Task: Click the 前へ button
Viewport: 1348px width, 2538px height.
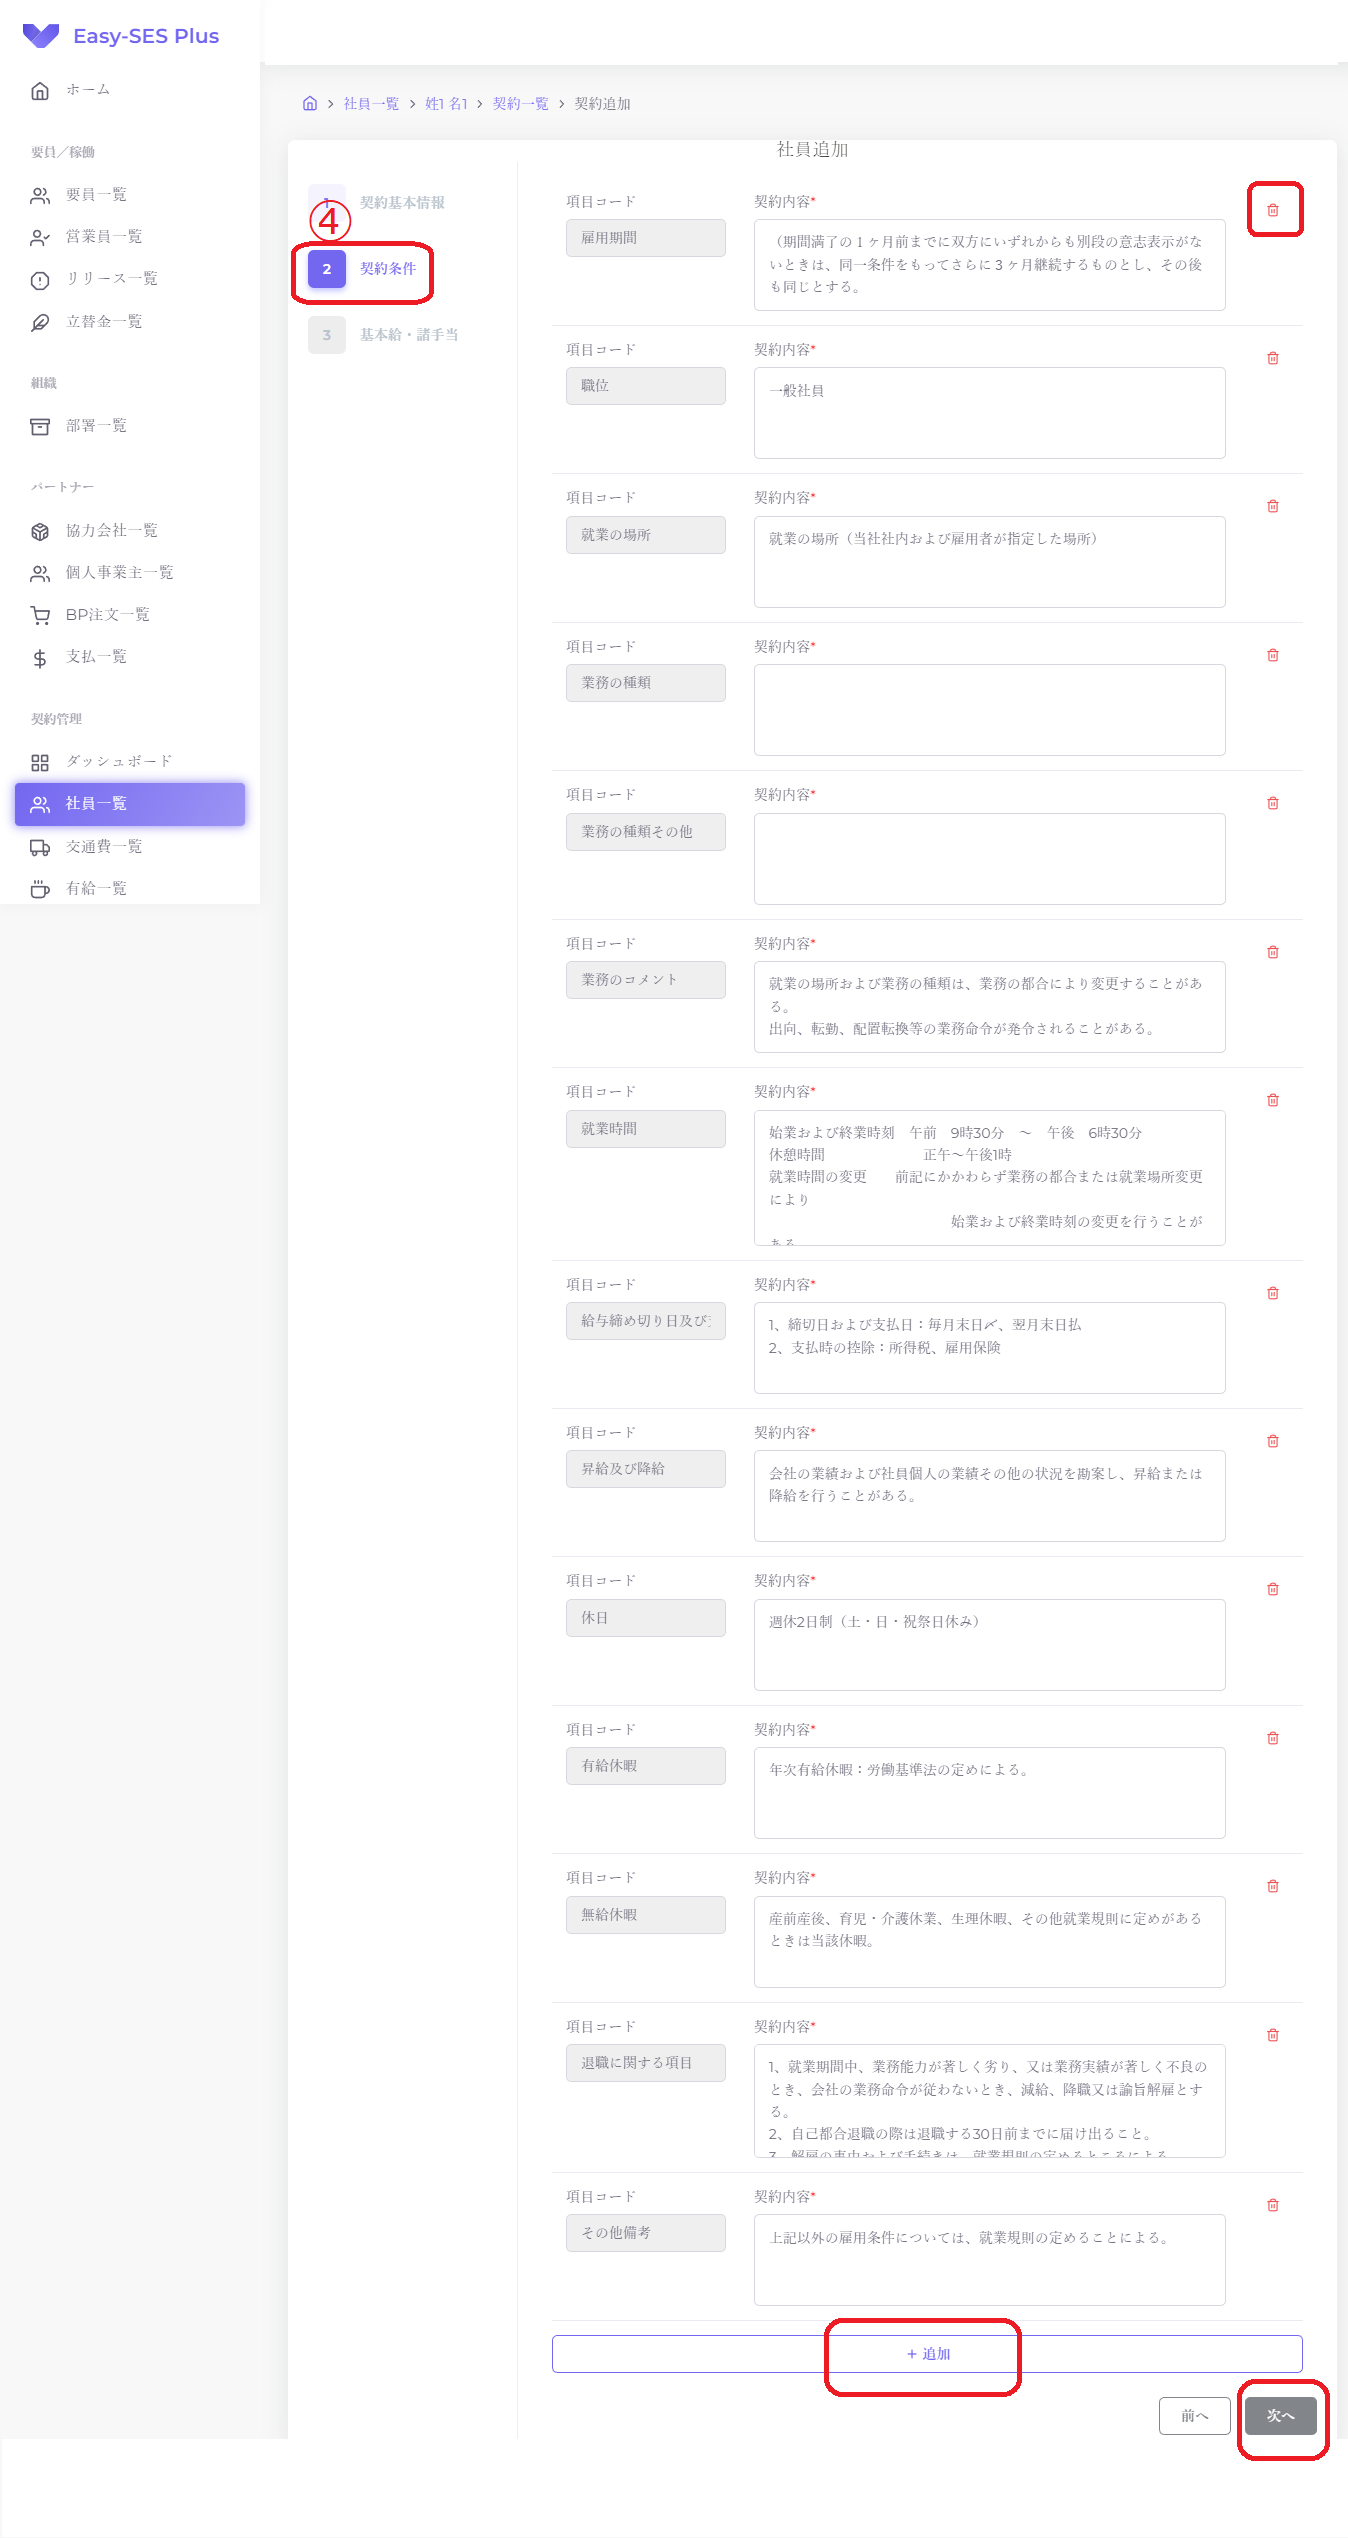Action: click(1194, 2416)
